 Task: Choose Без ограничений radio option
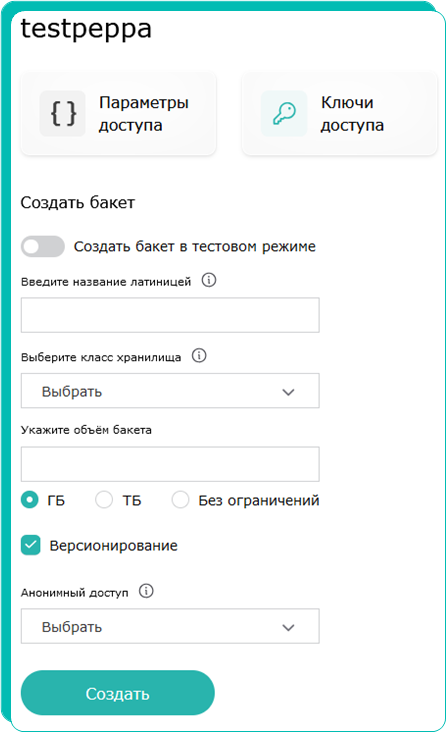point(180,500)
